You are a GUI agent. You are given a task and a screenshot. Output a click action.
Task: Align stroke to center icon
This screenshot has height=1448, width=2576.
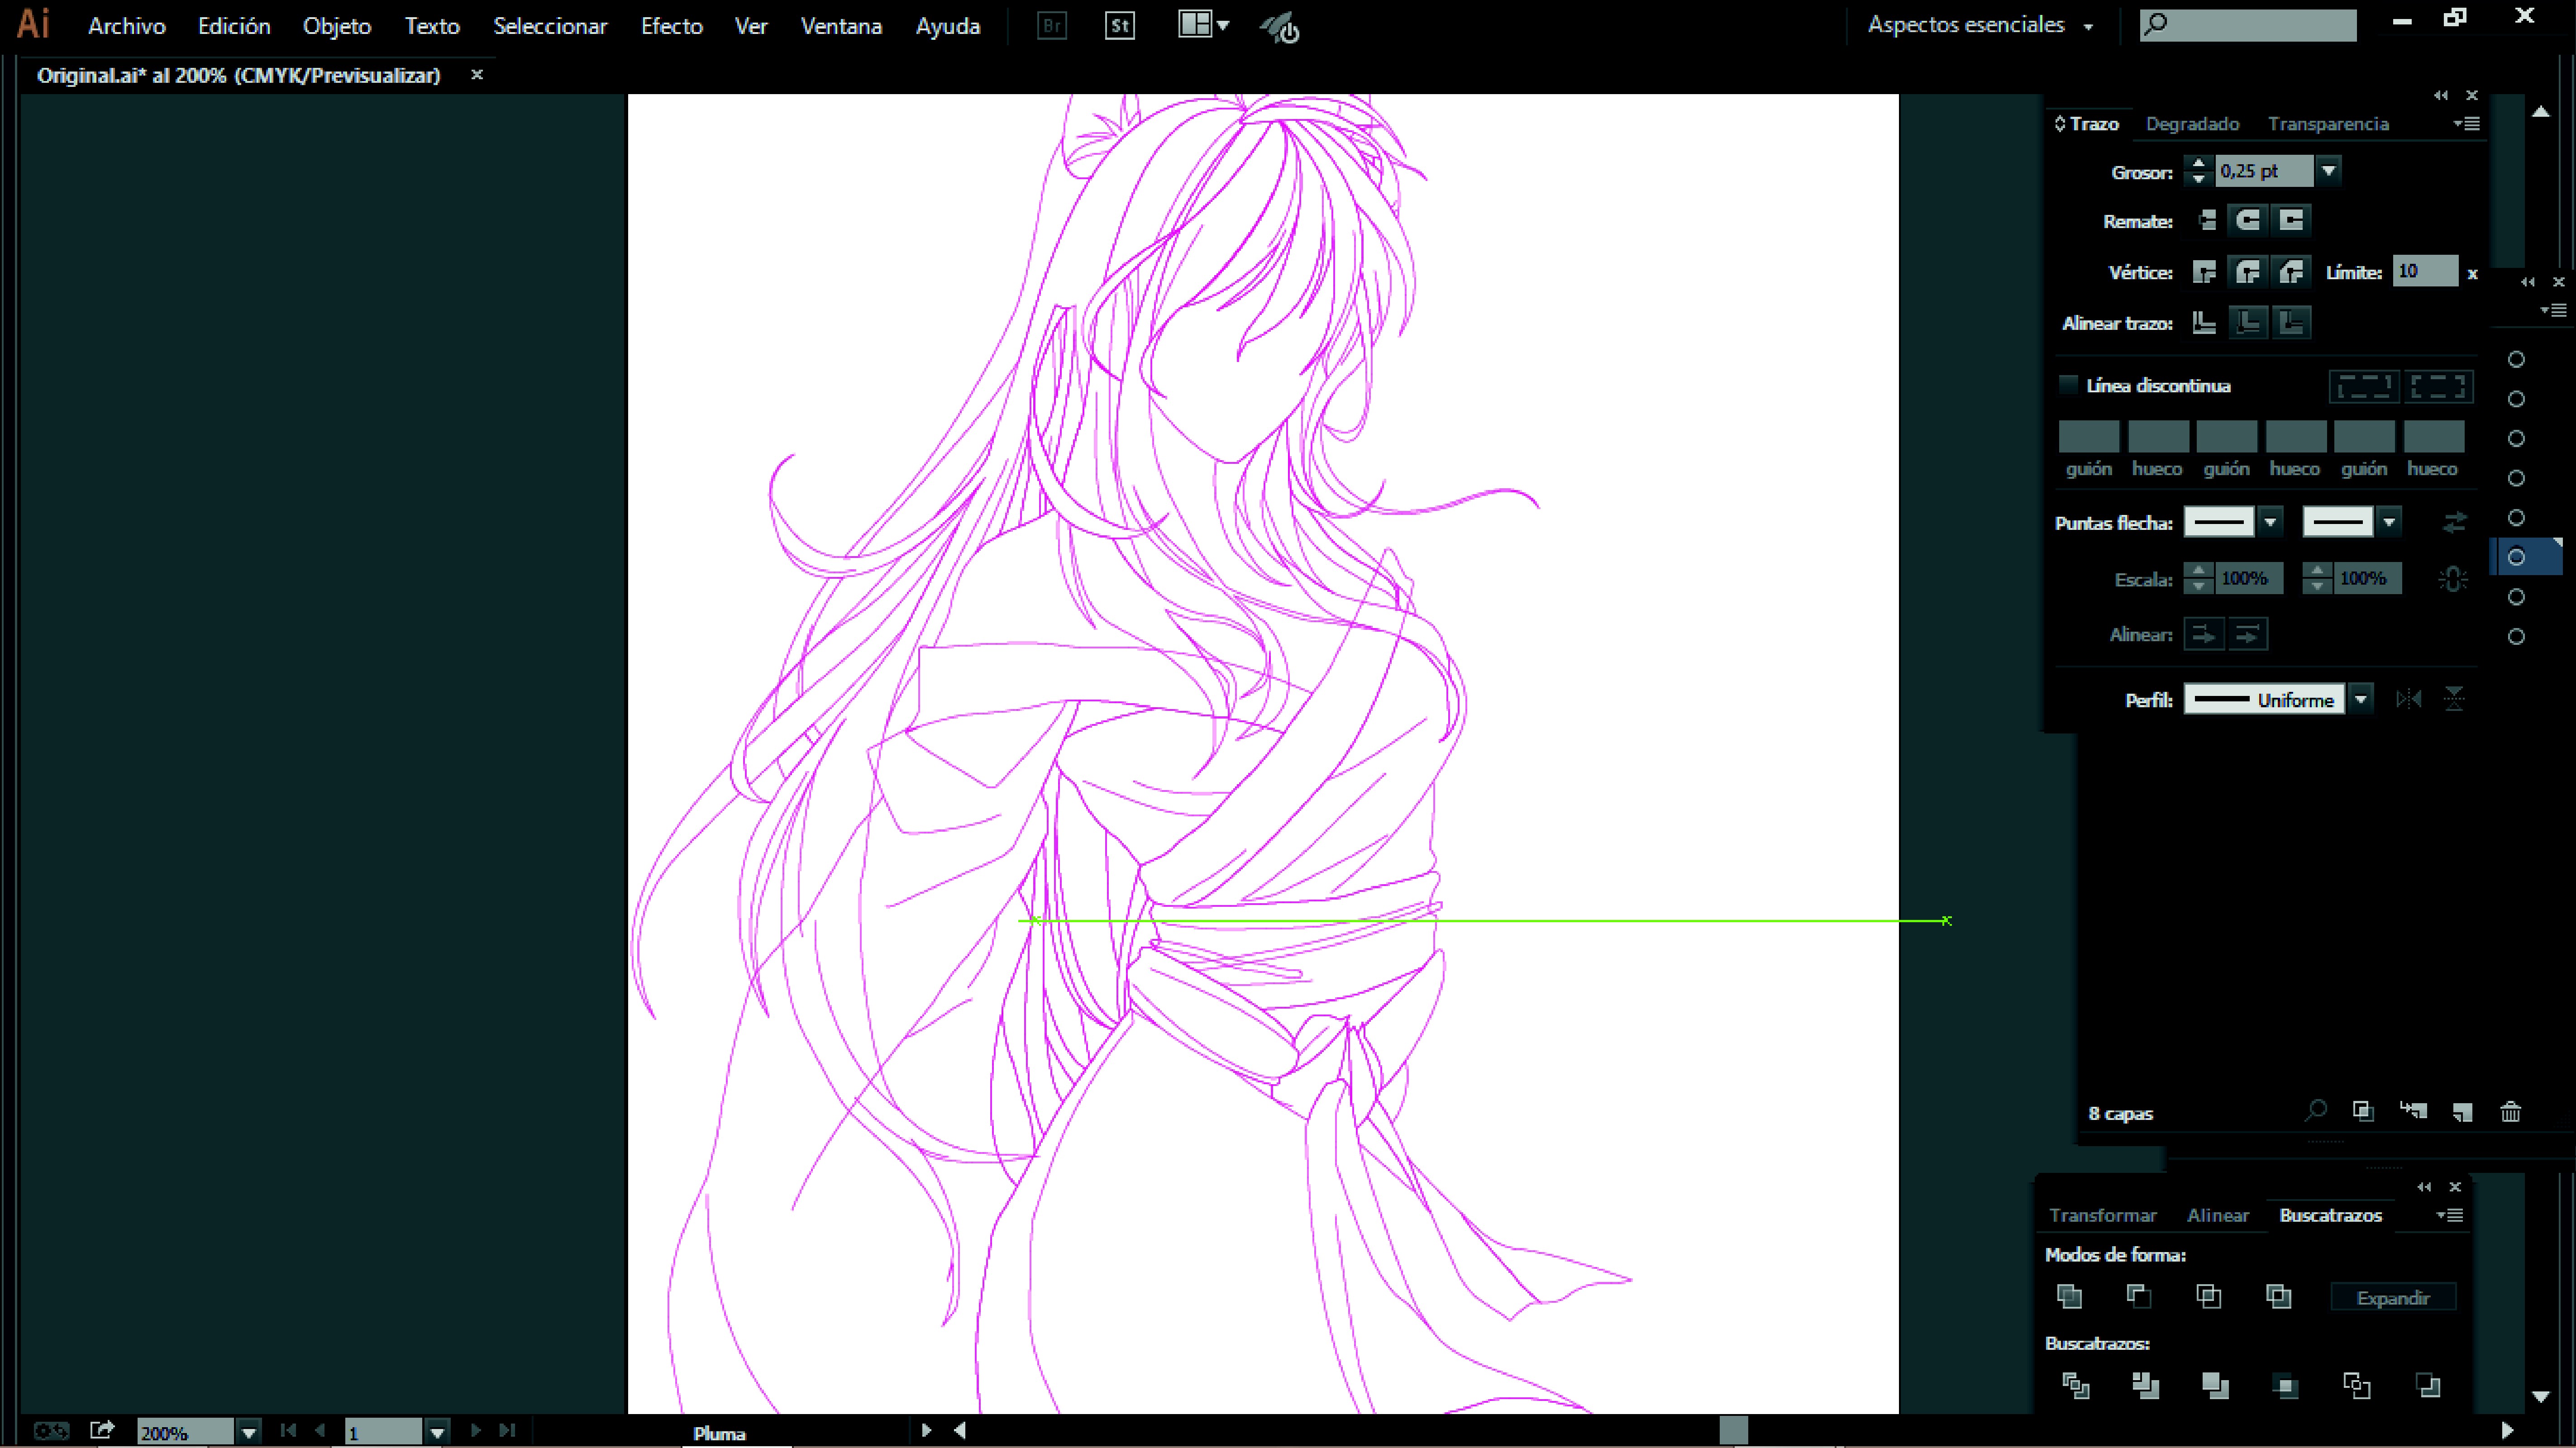(2204, 322)
